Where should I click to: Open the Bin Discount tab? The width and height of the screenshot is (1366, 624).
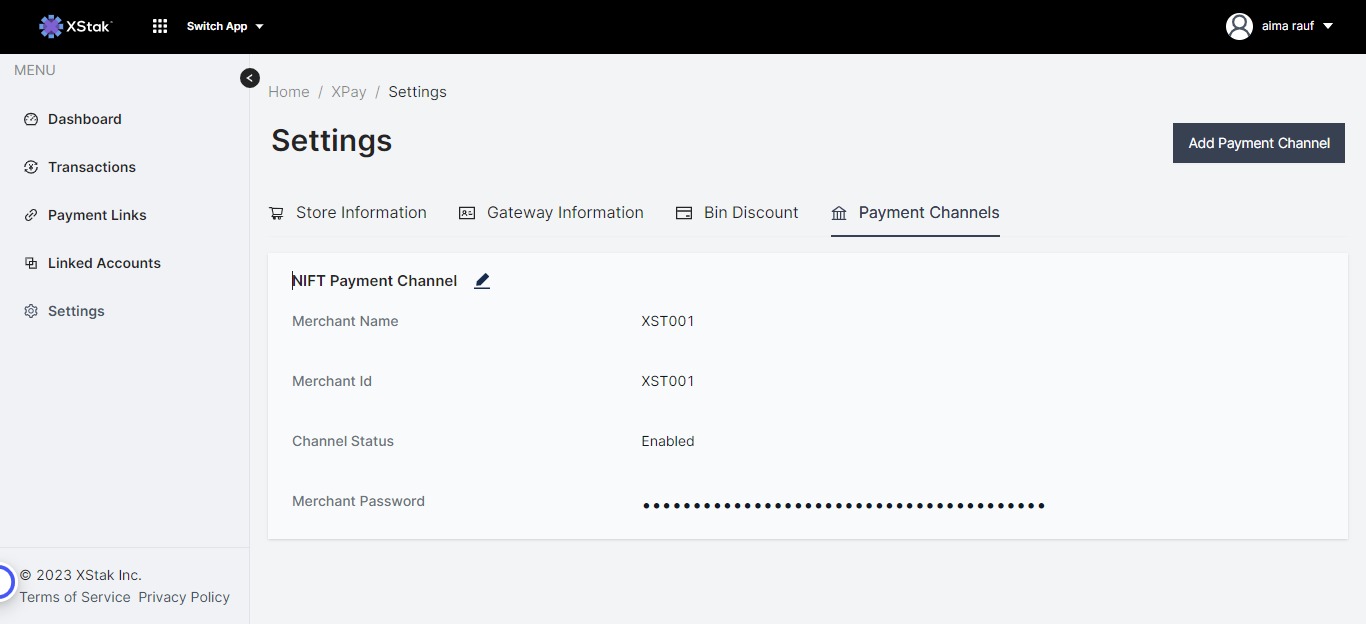750,213
